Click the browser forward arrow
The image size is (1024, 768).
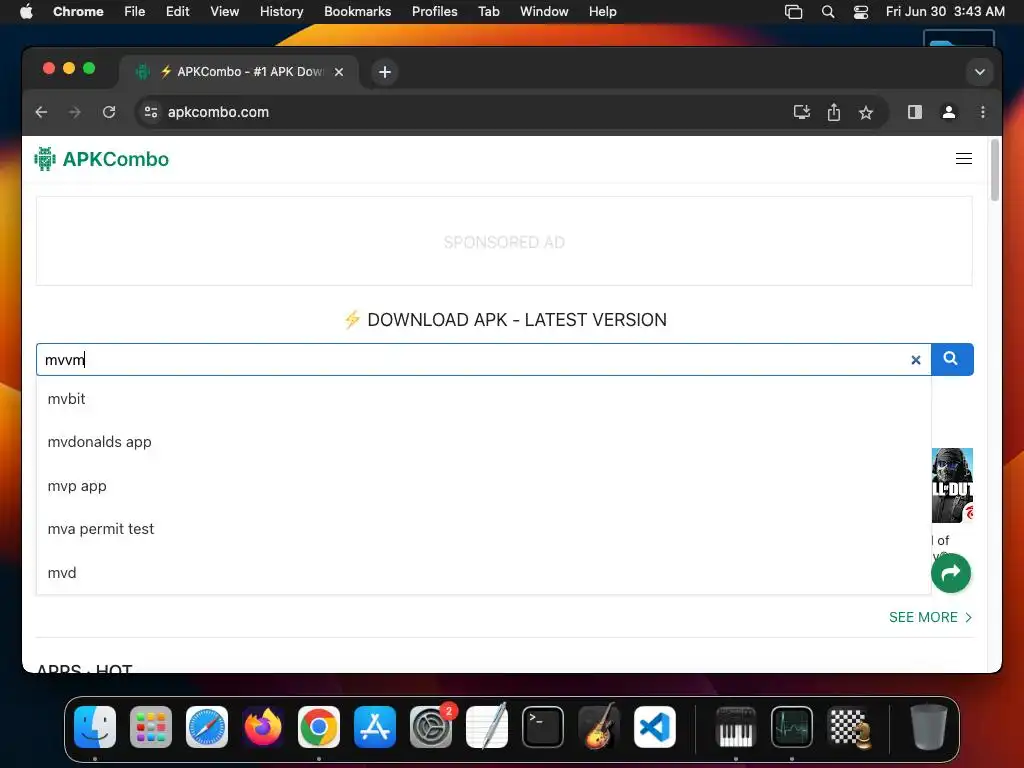74,112
